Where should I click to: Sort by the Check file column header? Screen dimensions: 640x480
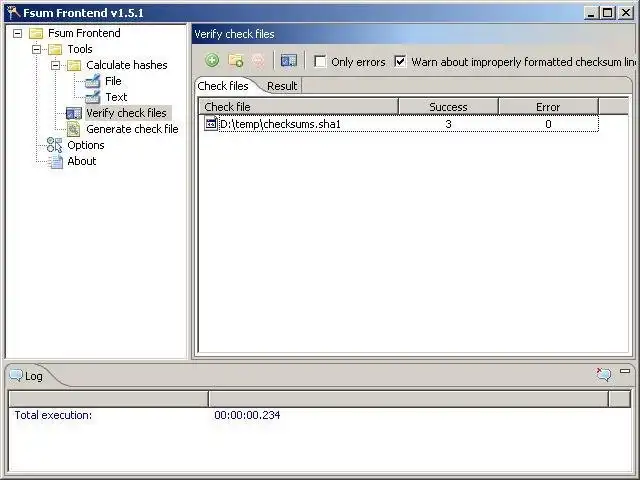tap(298, 107)
